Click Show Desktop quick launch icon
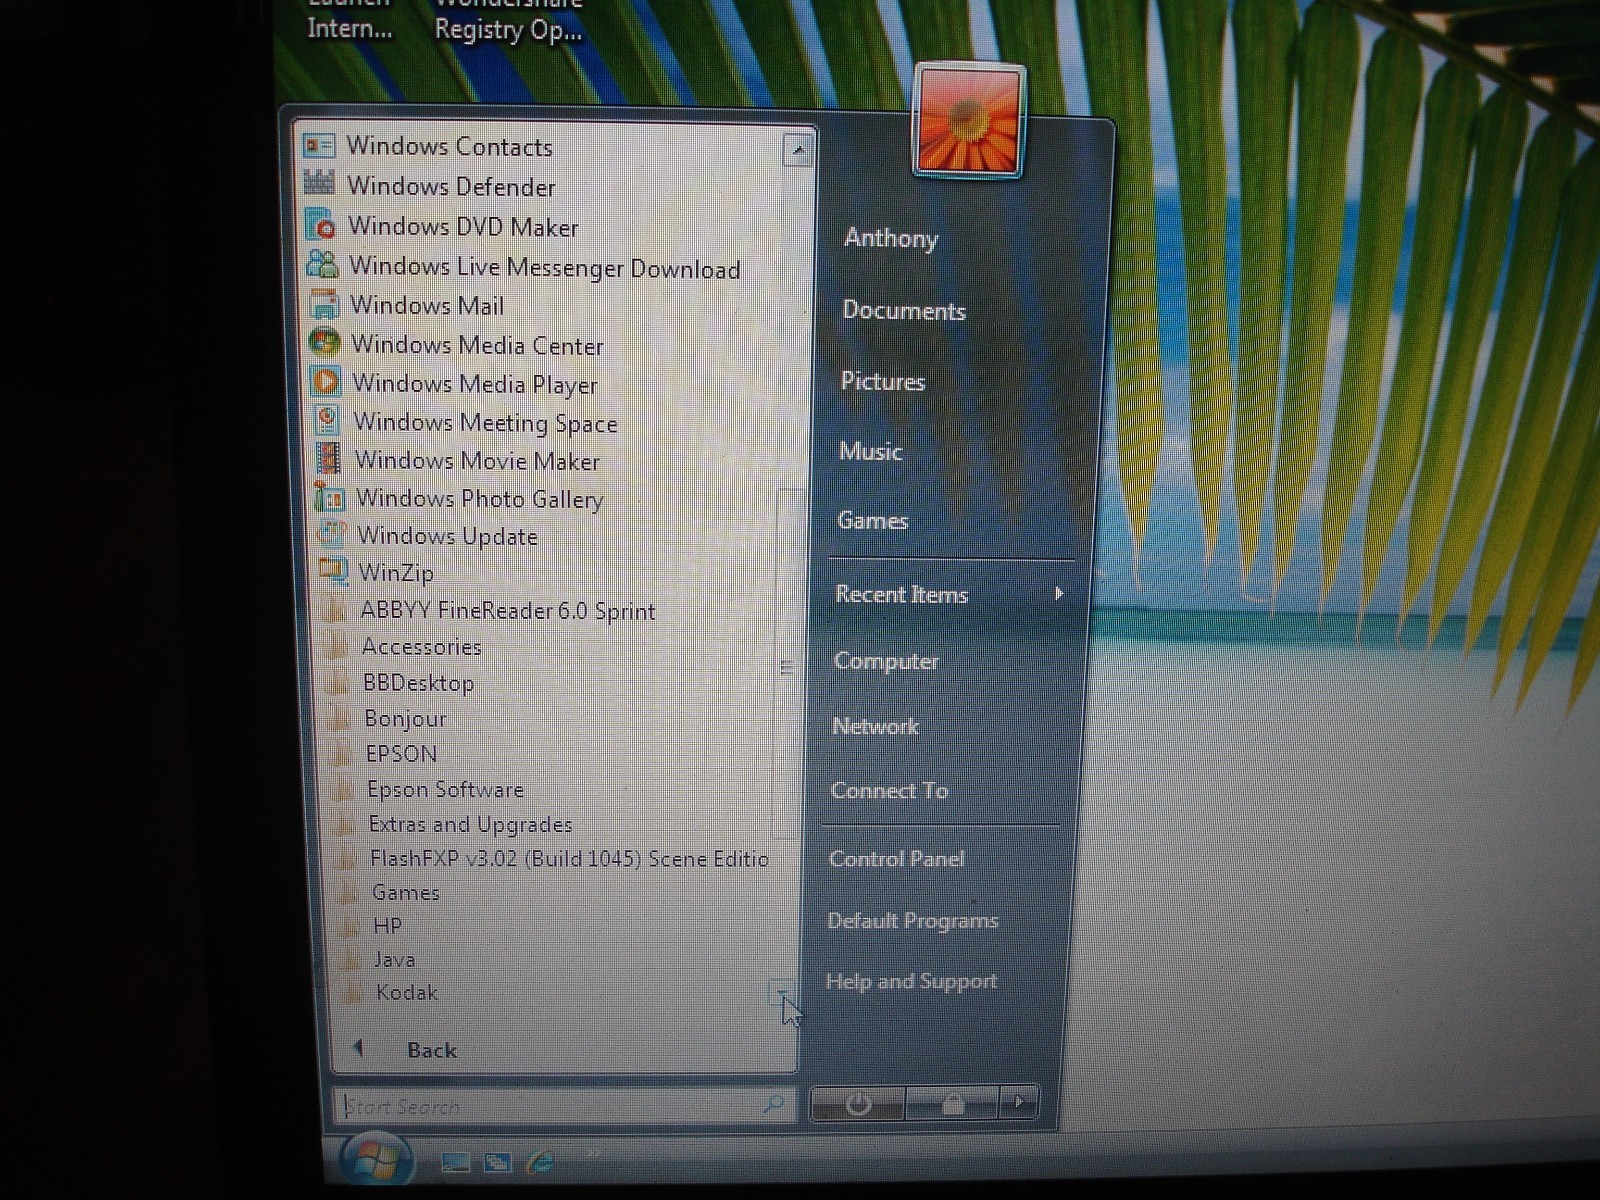 456,1162
